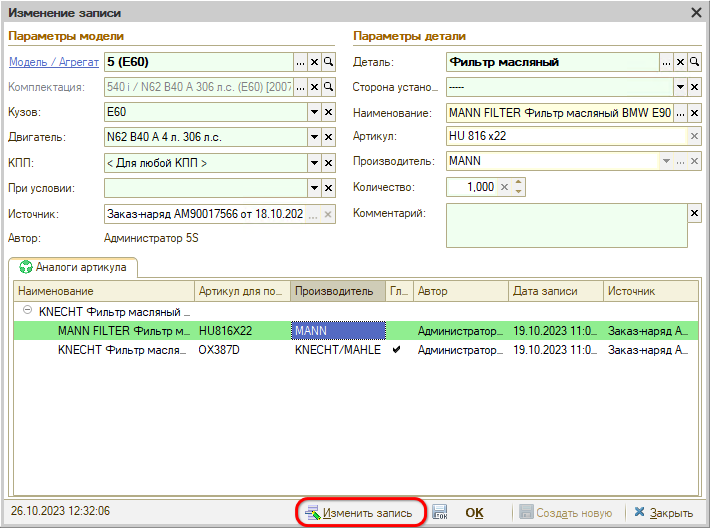Image resolution: width=710 pixels, height=528 pixels.
Task: Open selection dialog for Источник field
Action: pyautogui.click(x=312, y=214)
